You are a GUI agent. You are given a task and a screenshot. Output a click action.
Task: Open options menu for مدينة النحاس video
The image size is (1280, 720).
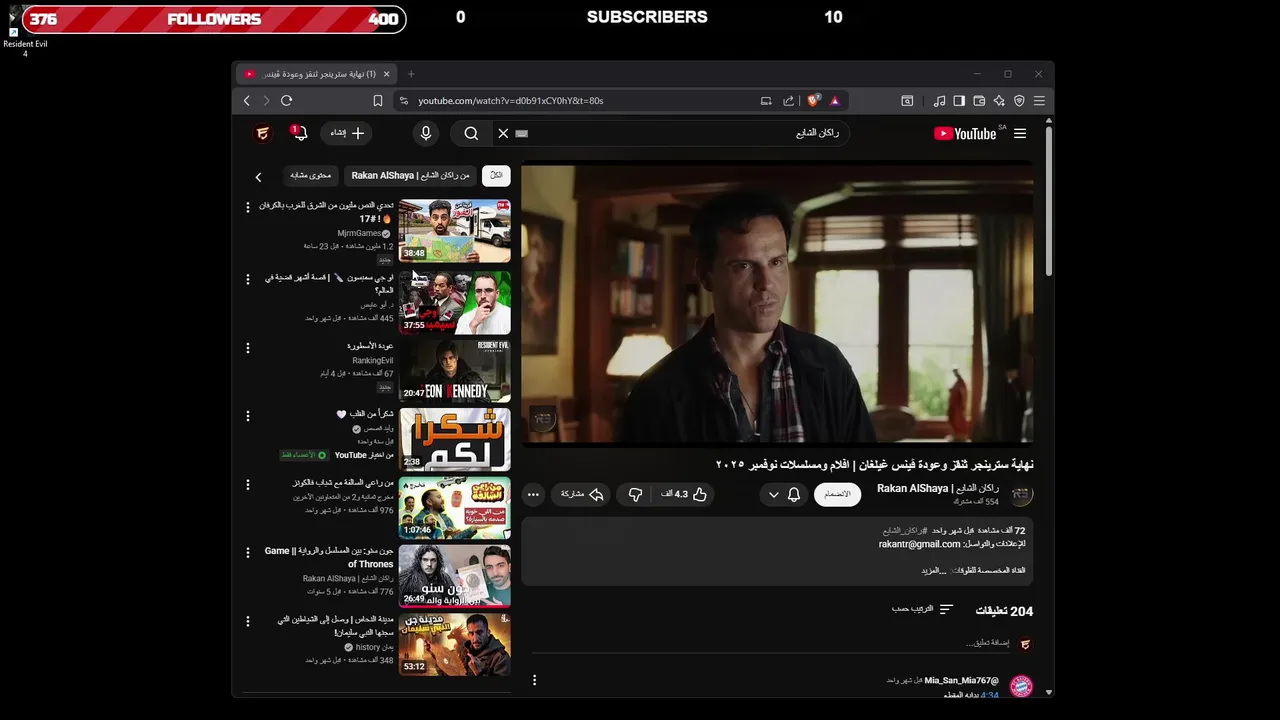248,621
